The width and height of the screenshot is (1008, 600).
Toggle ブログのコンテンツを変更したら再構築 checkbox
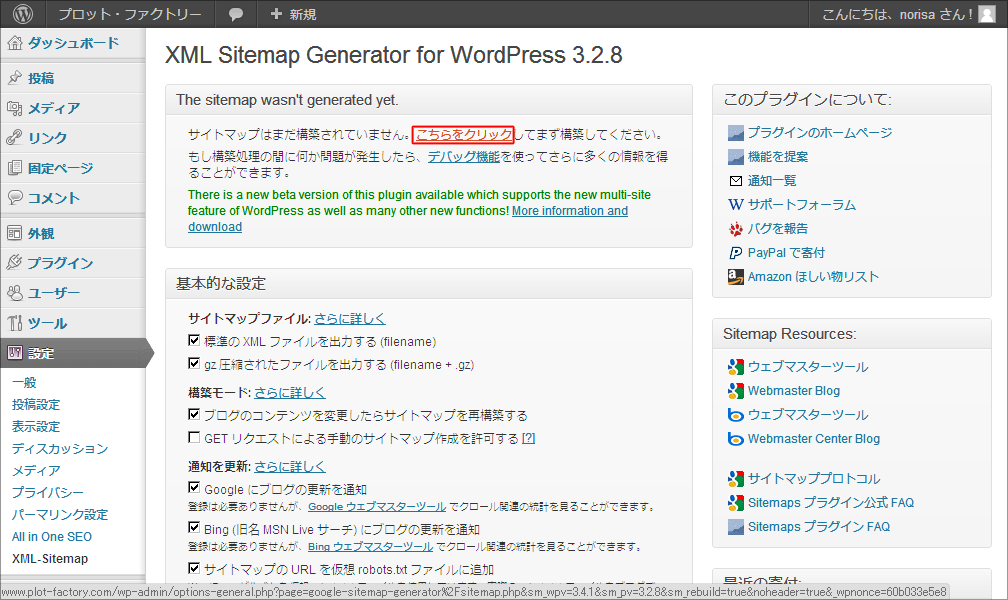tap(194, 414)
